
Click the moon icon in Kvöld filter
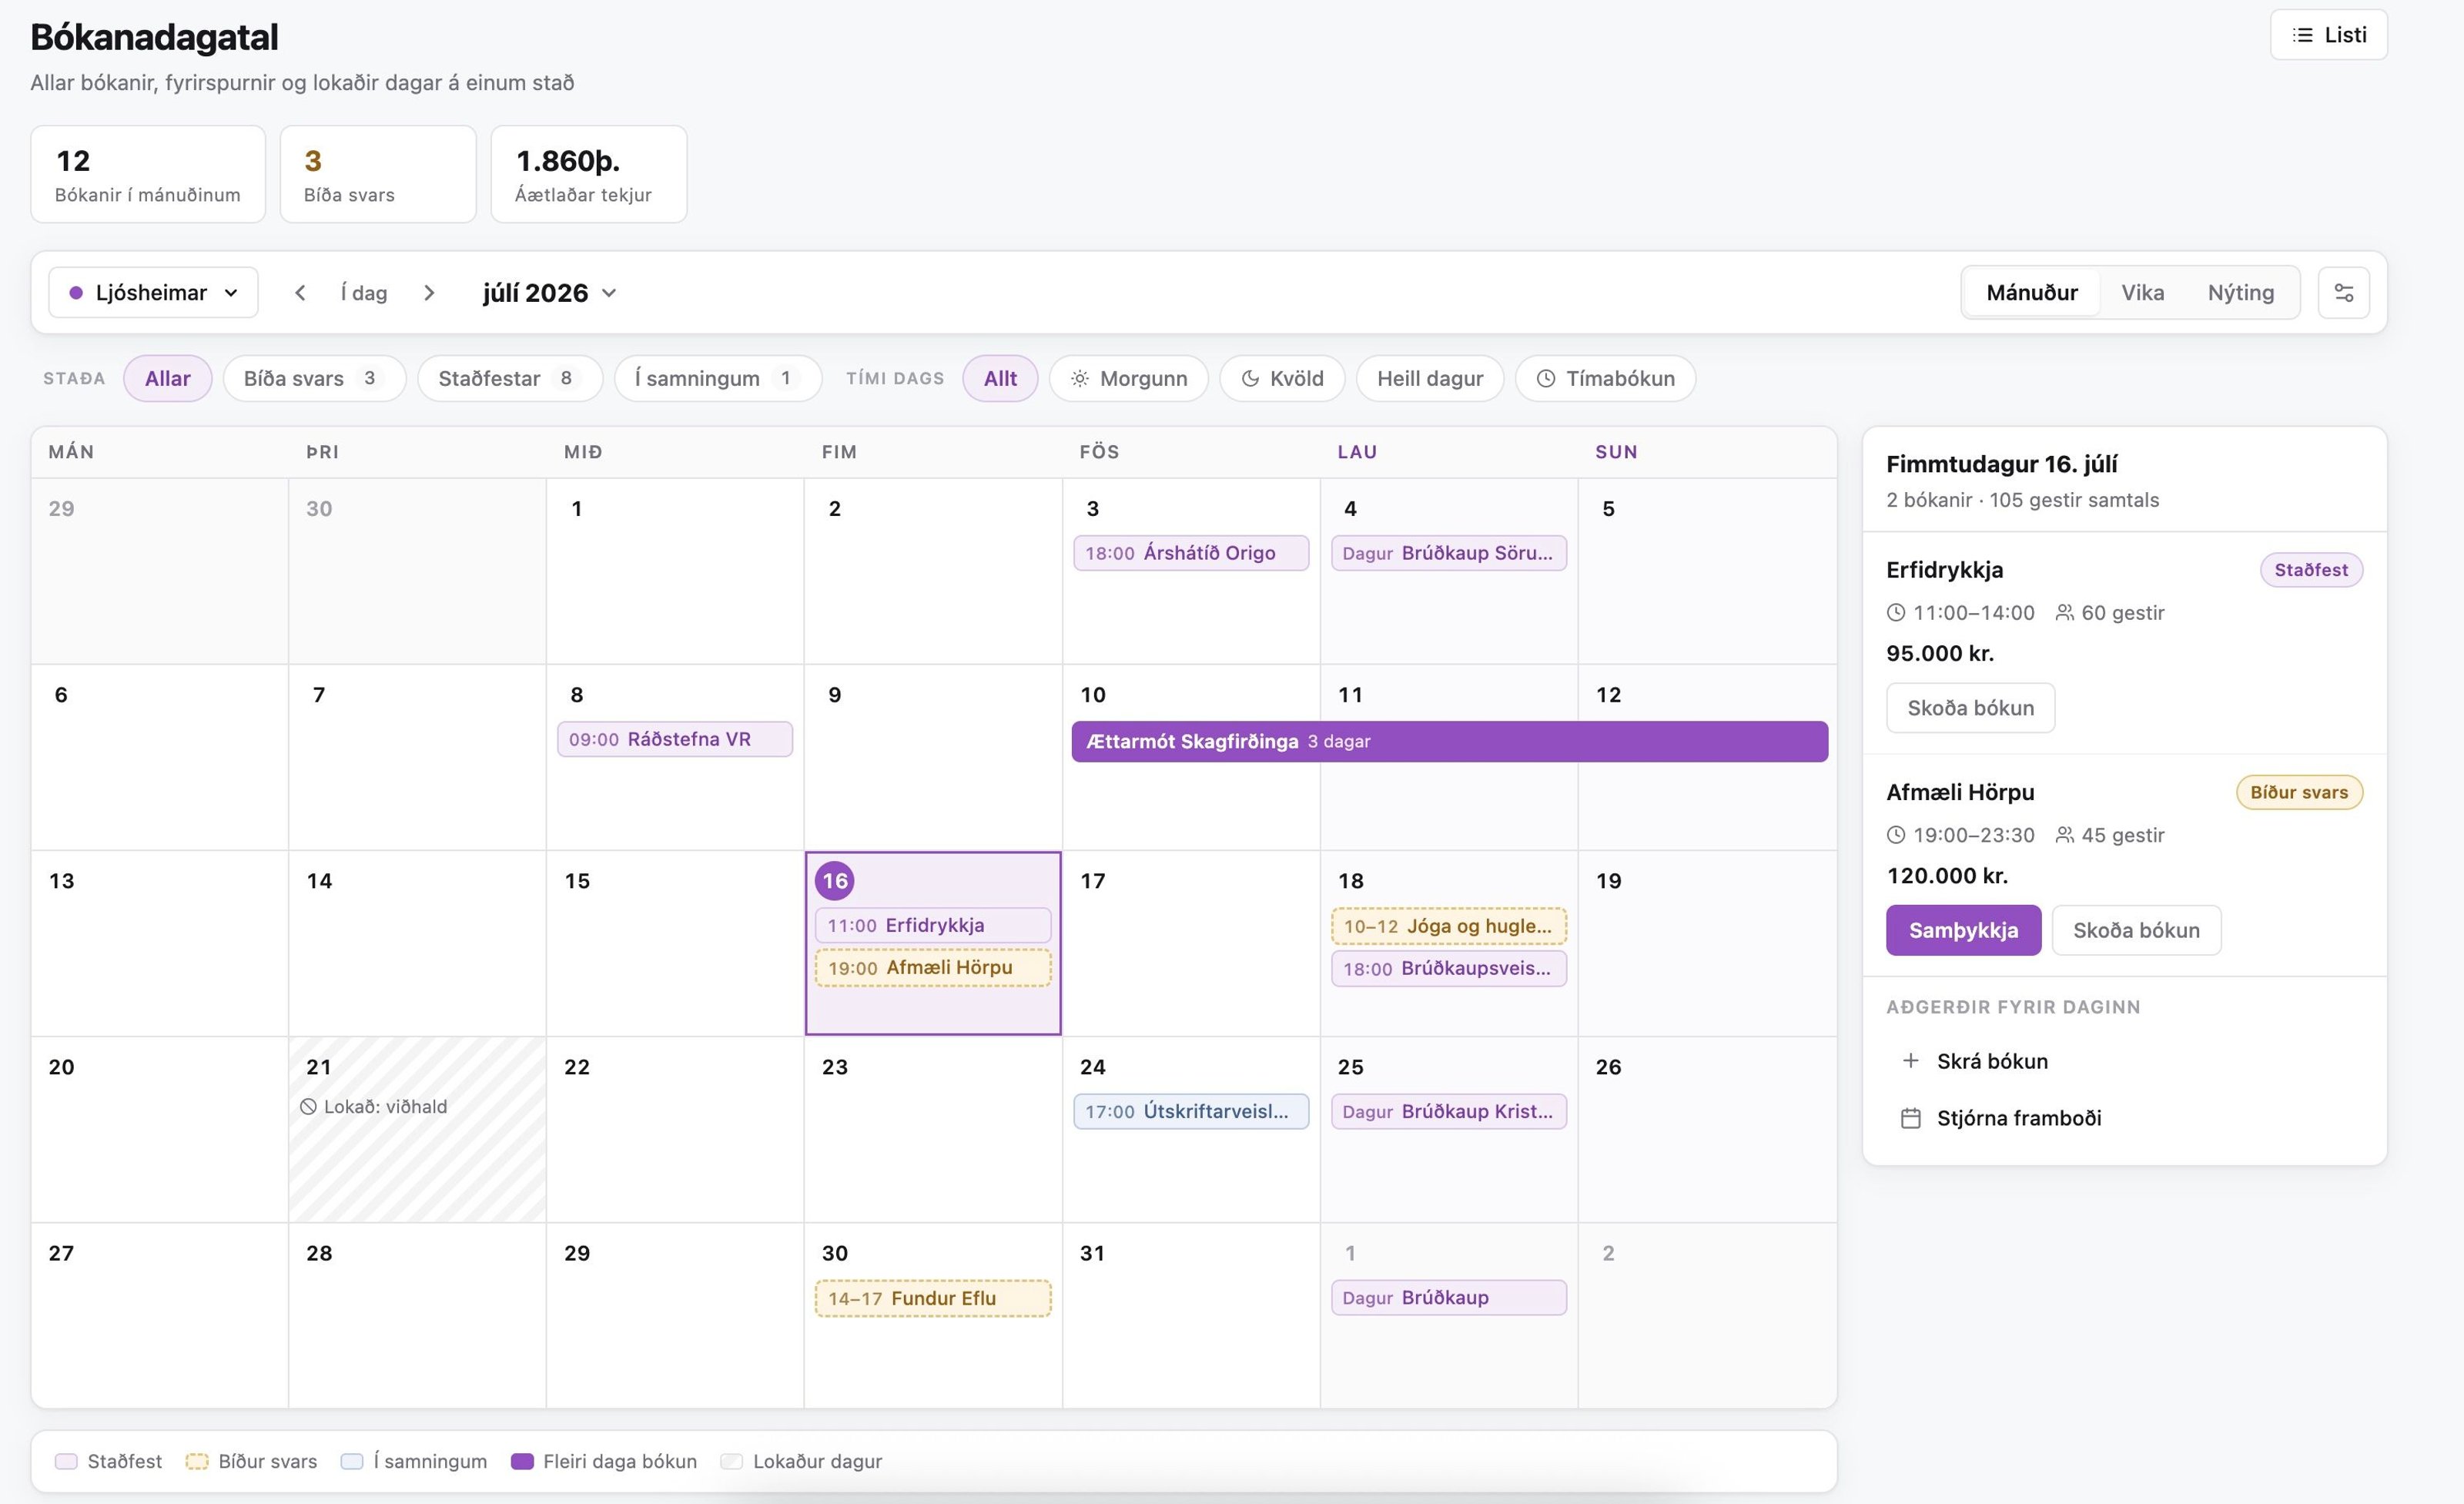coord(1250,379)
